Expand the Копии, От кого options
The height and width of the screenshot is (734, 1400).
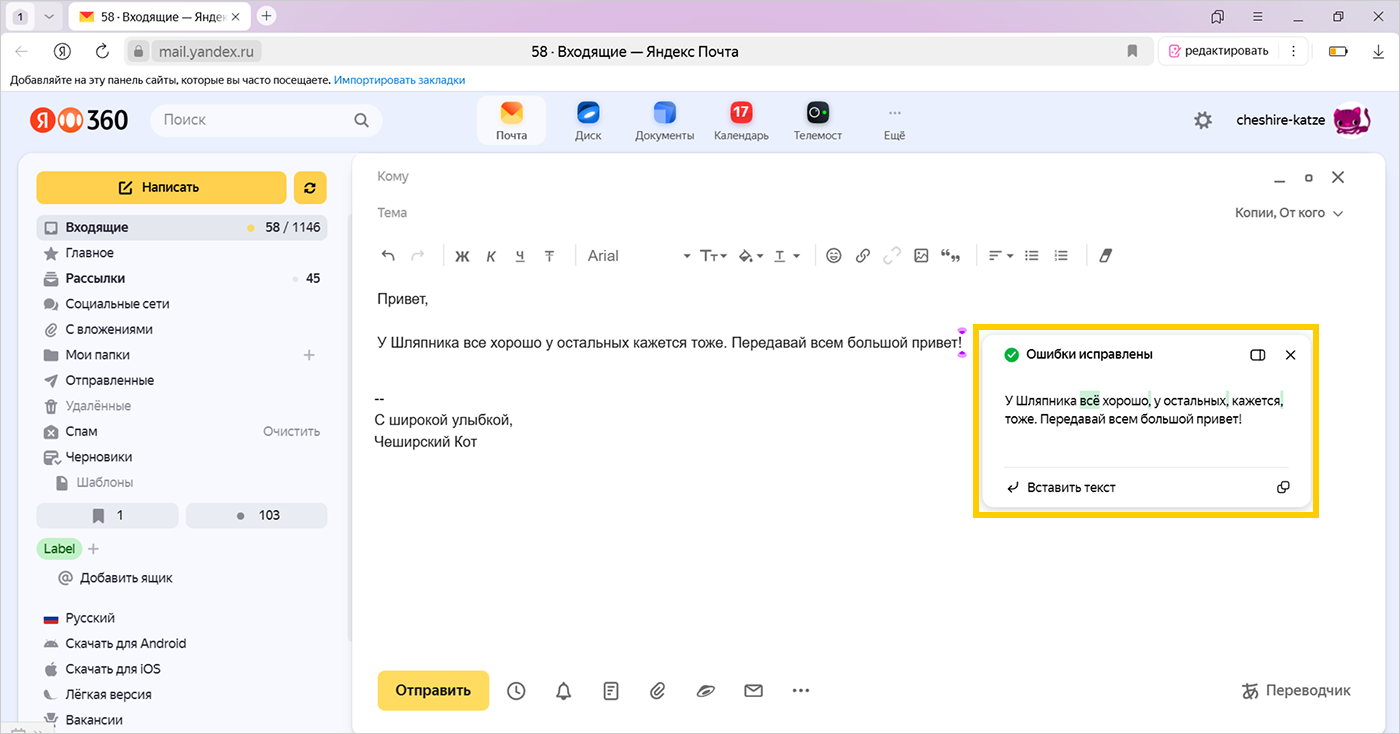tap(1289, 213)
